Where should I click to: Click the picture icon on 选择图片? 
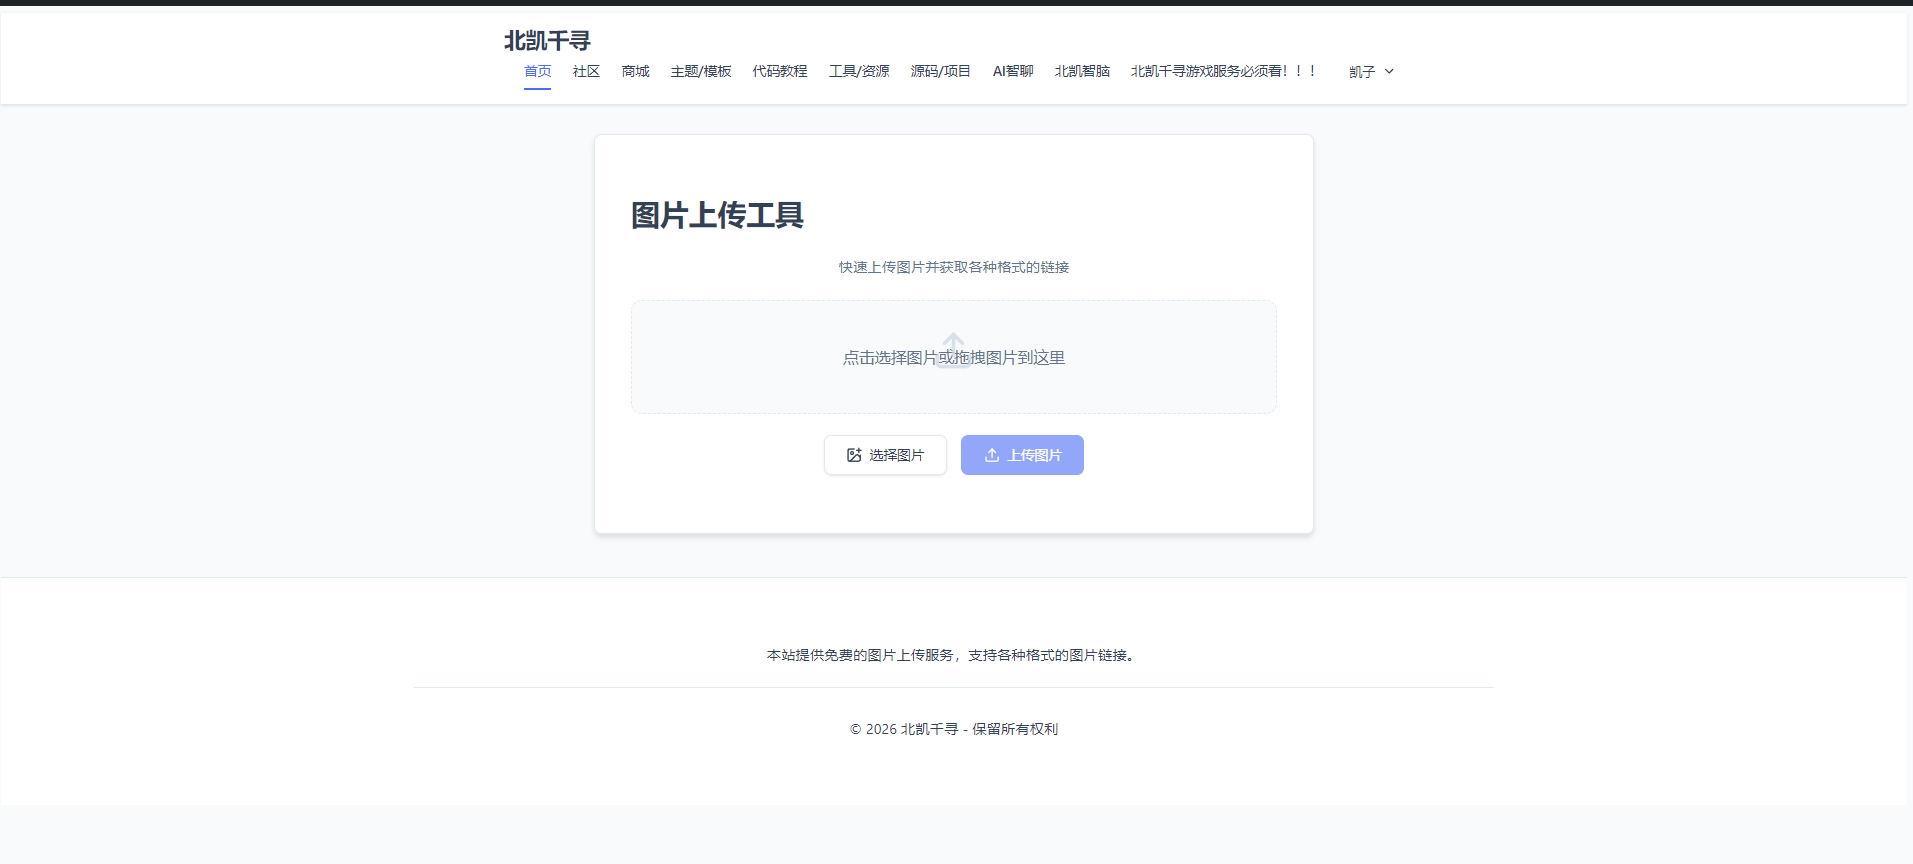[854, 455]
